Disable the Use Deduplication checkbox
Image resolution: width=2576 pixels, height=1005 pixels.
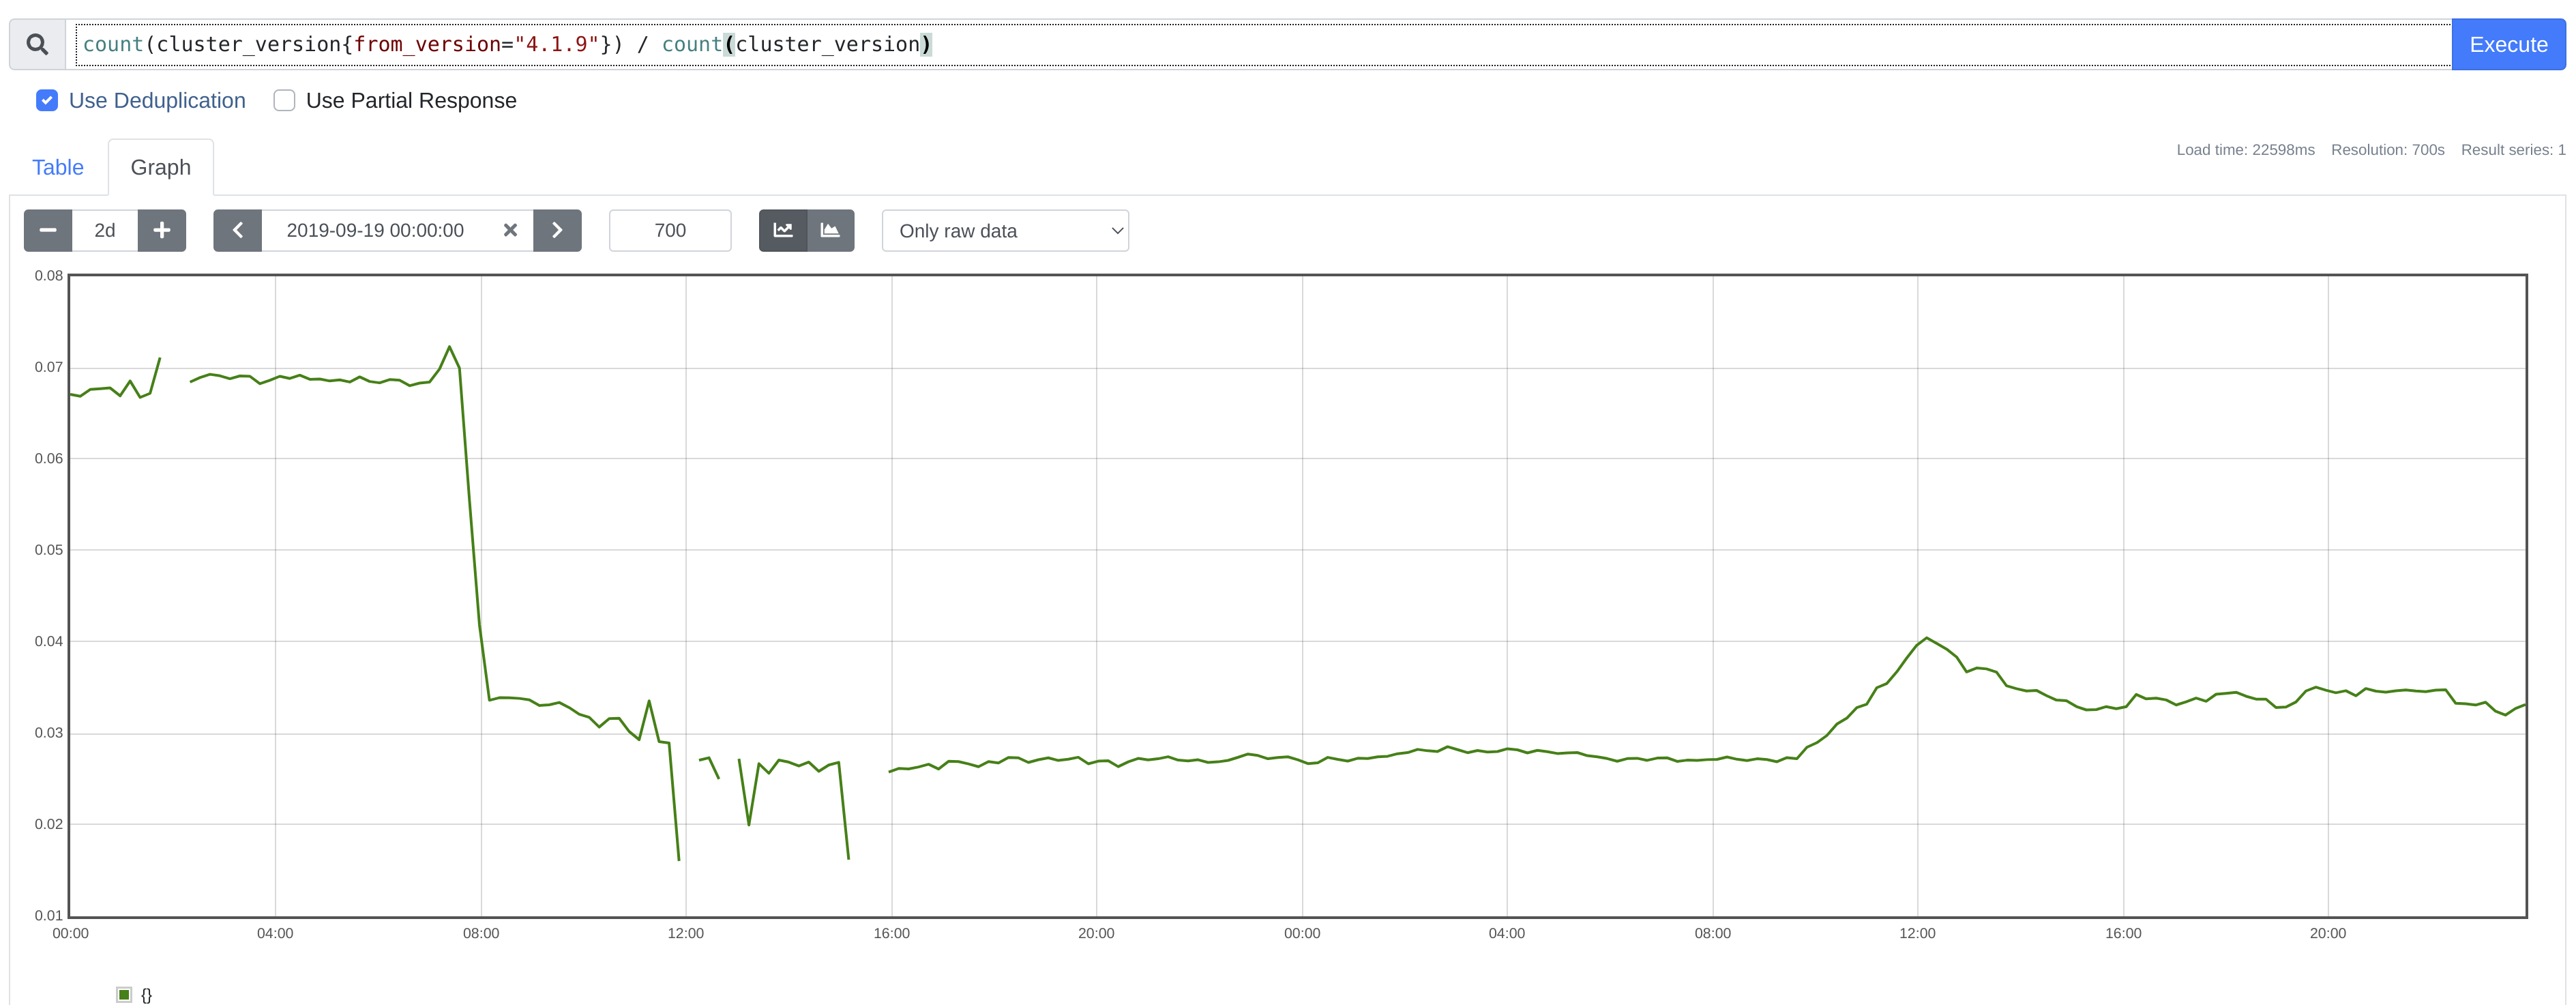(47, 100)
